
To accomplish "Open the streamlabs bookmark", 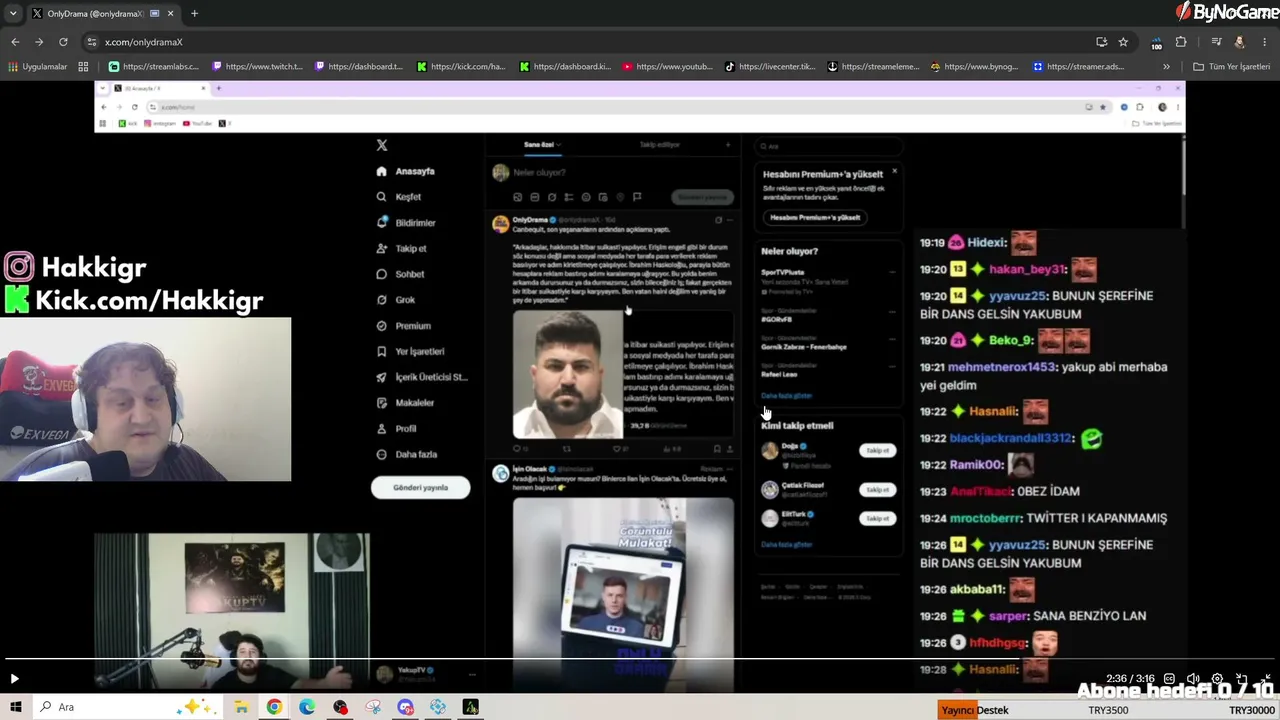I will click(x=154, y=67).
